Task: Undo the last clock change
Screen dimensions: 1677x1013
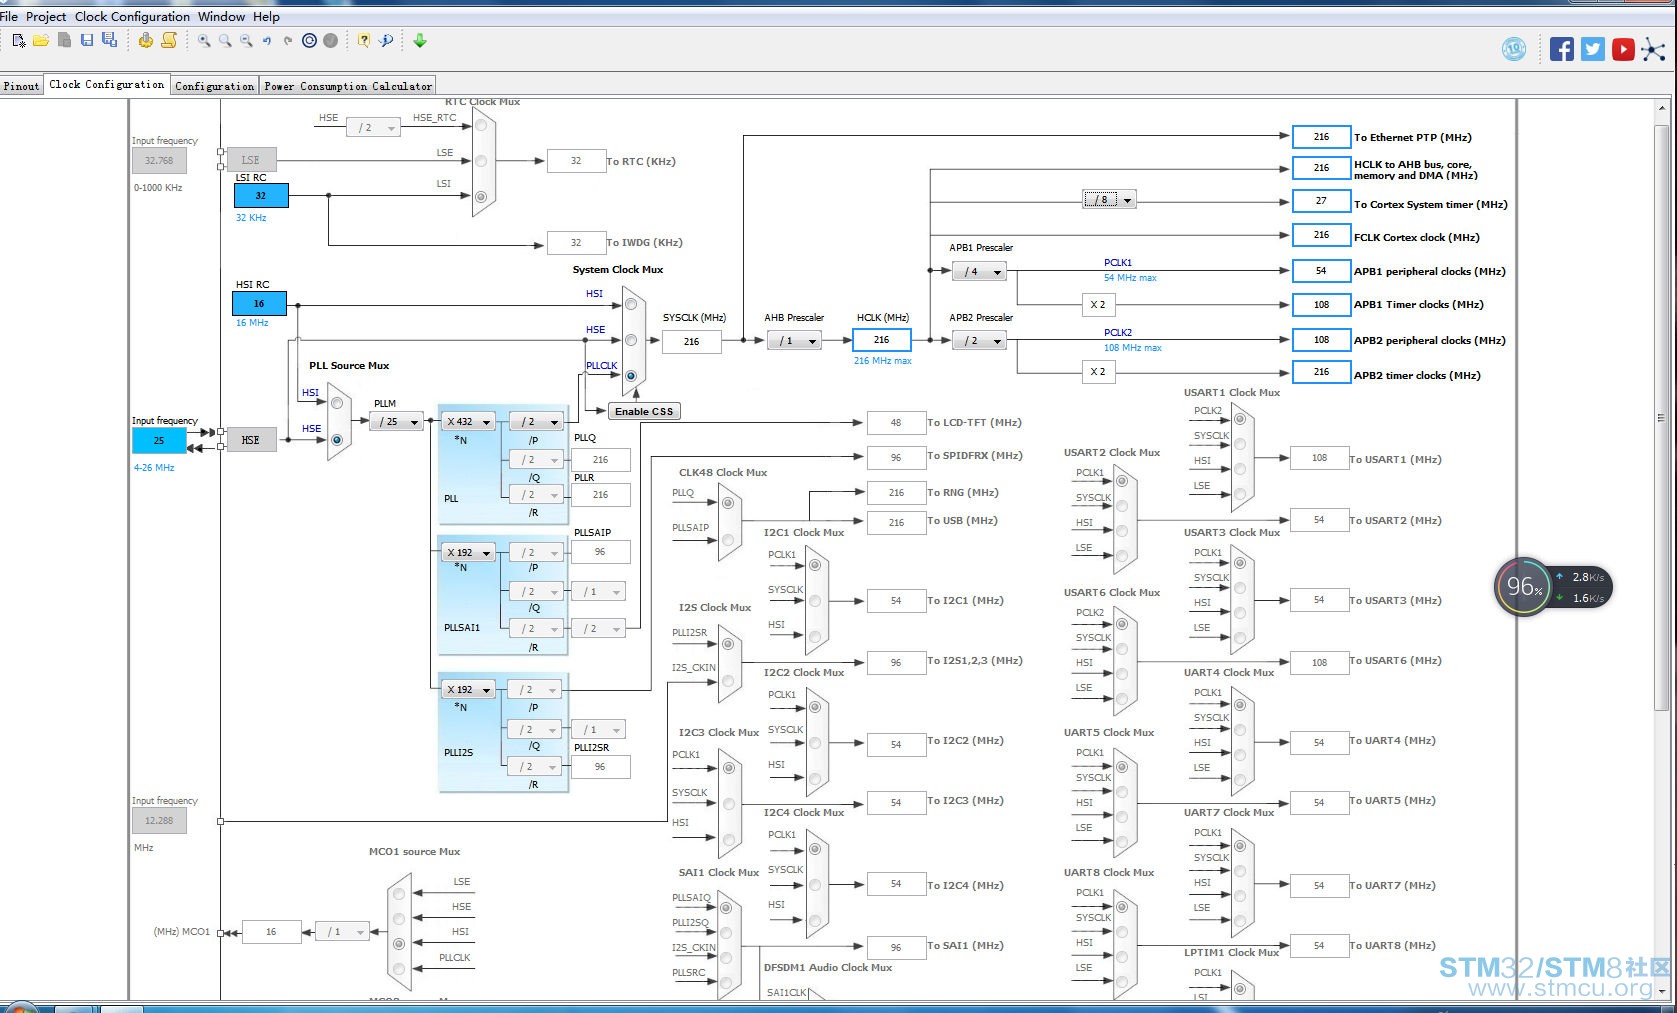Action: point(267,41)
